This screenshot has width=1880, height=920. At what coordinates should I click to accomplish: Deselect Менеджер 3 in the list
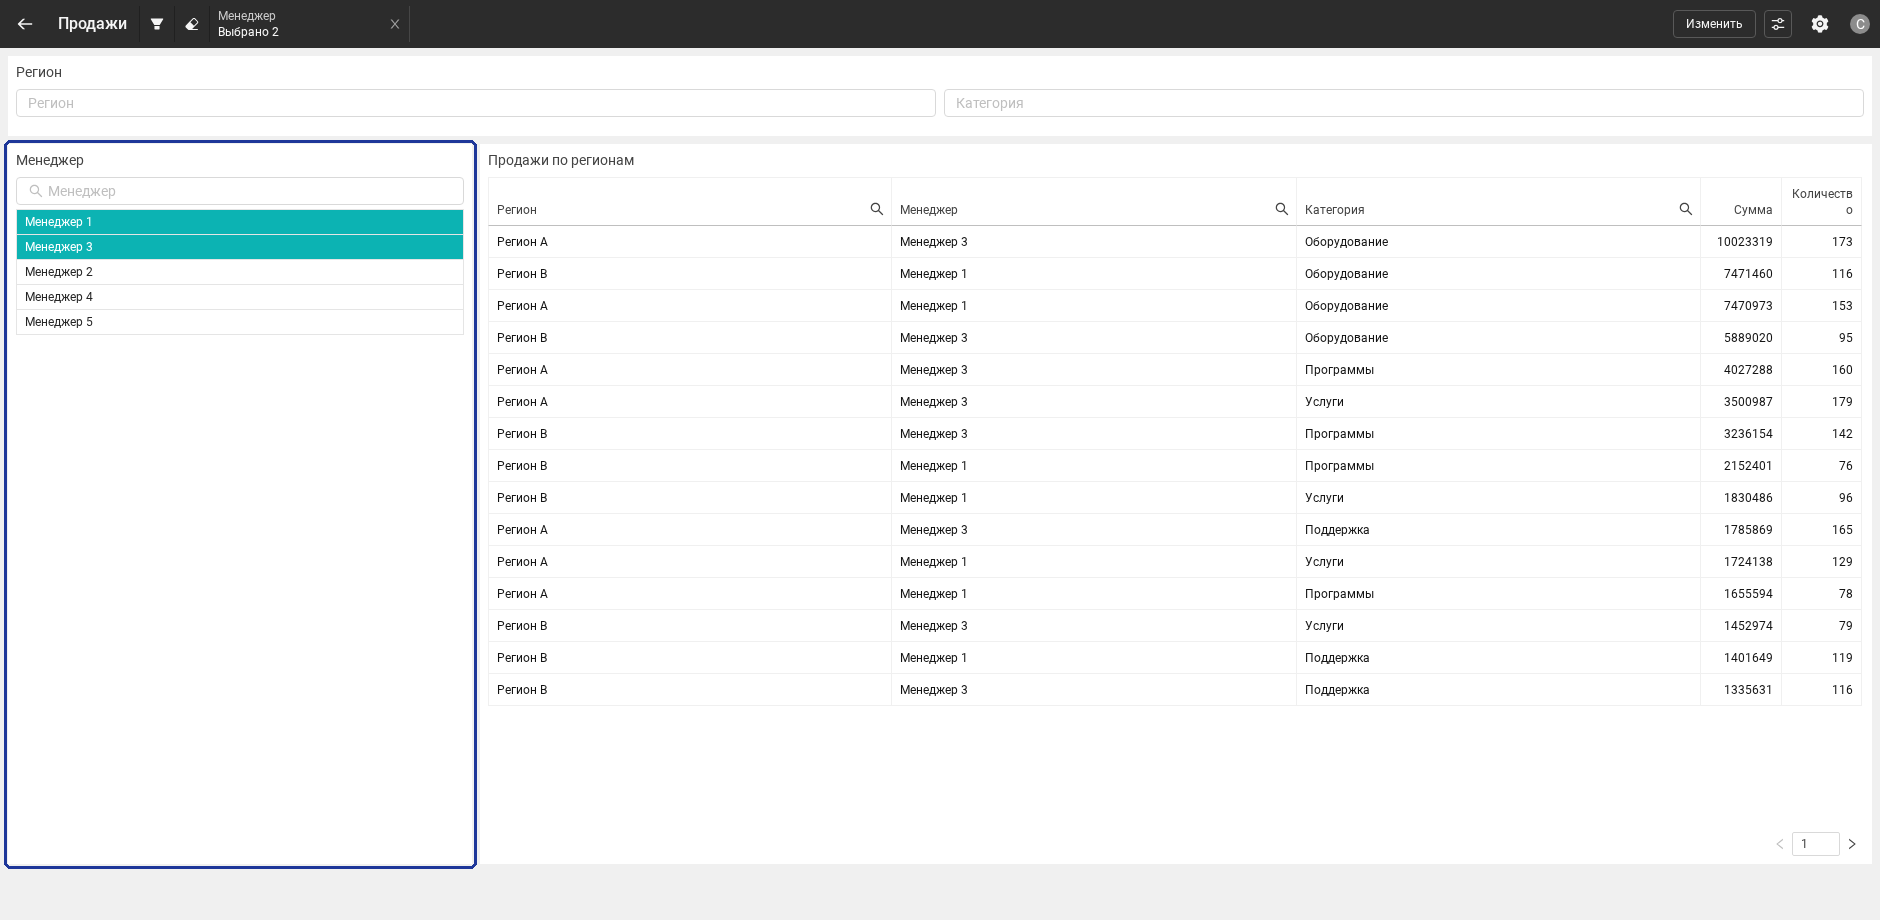click(x=240, y=247)
